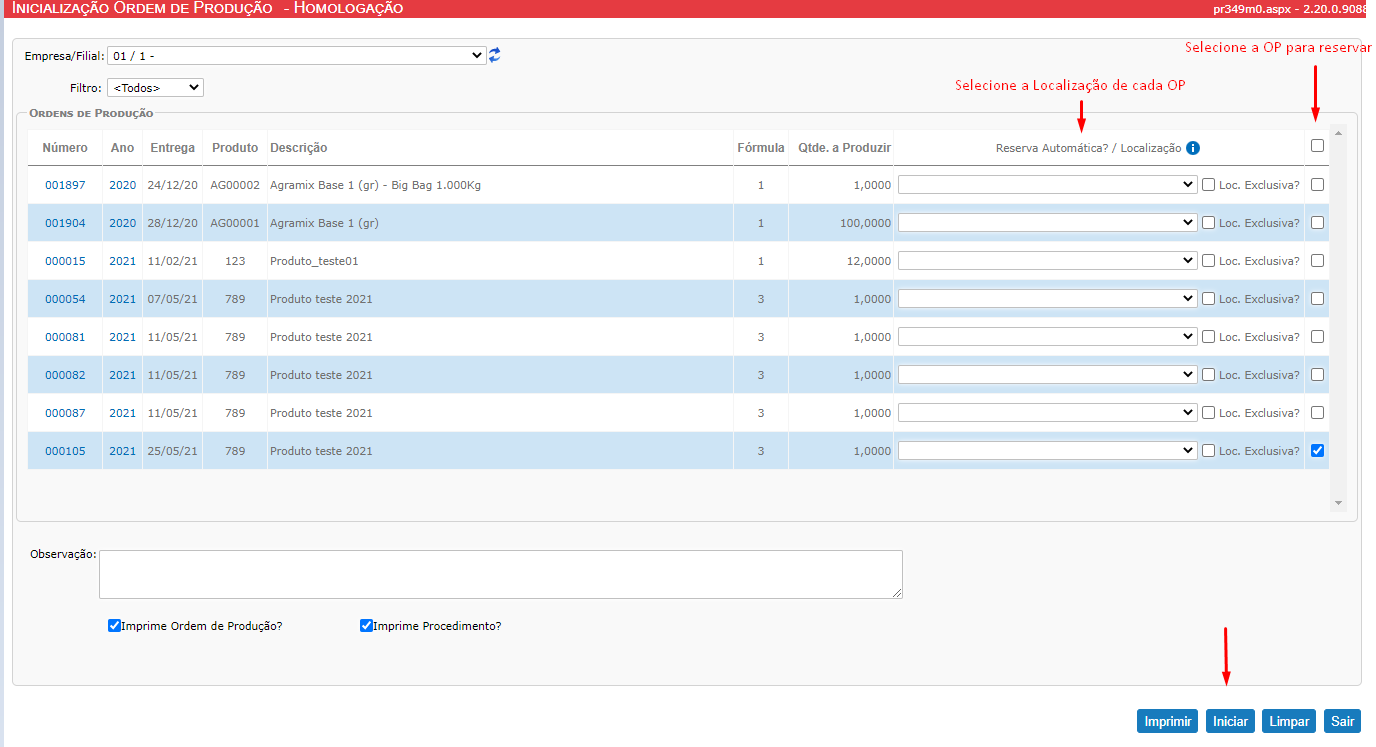Open order number 000015 link
1376x747 pixels.
click(65, 261)
